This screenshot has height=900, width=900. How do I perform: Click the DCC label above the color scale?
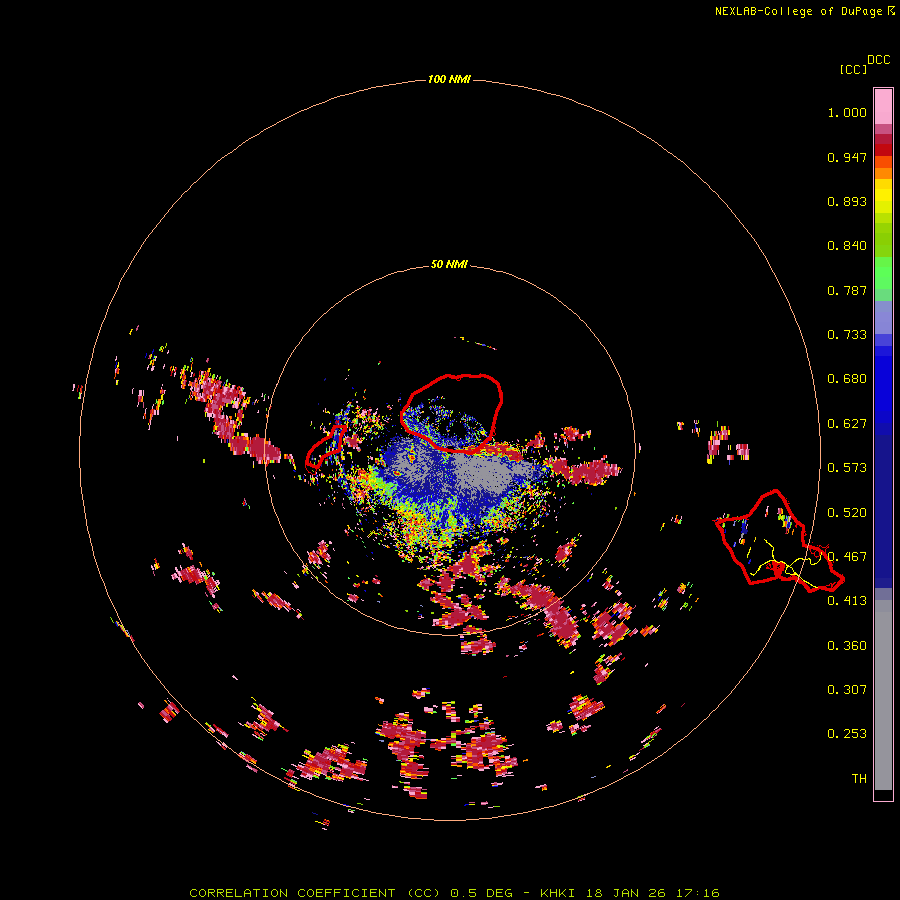879,60
